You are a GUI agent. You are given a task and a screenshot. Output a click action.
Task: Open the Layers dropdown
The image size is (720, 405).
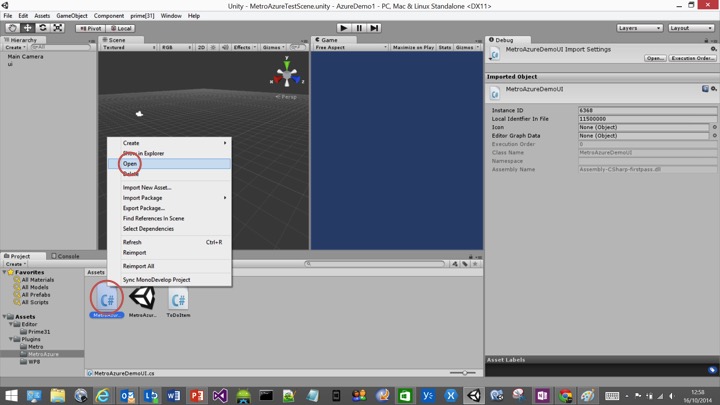point(639,28)
